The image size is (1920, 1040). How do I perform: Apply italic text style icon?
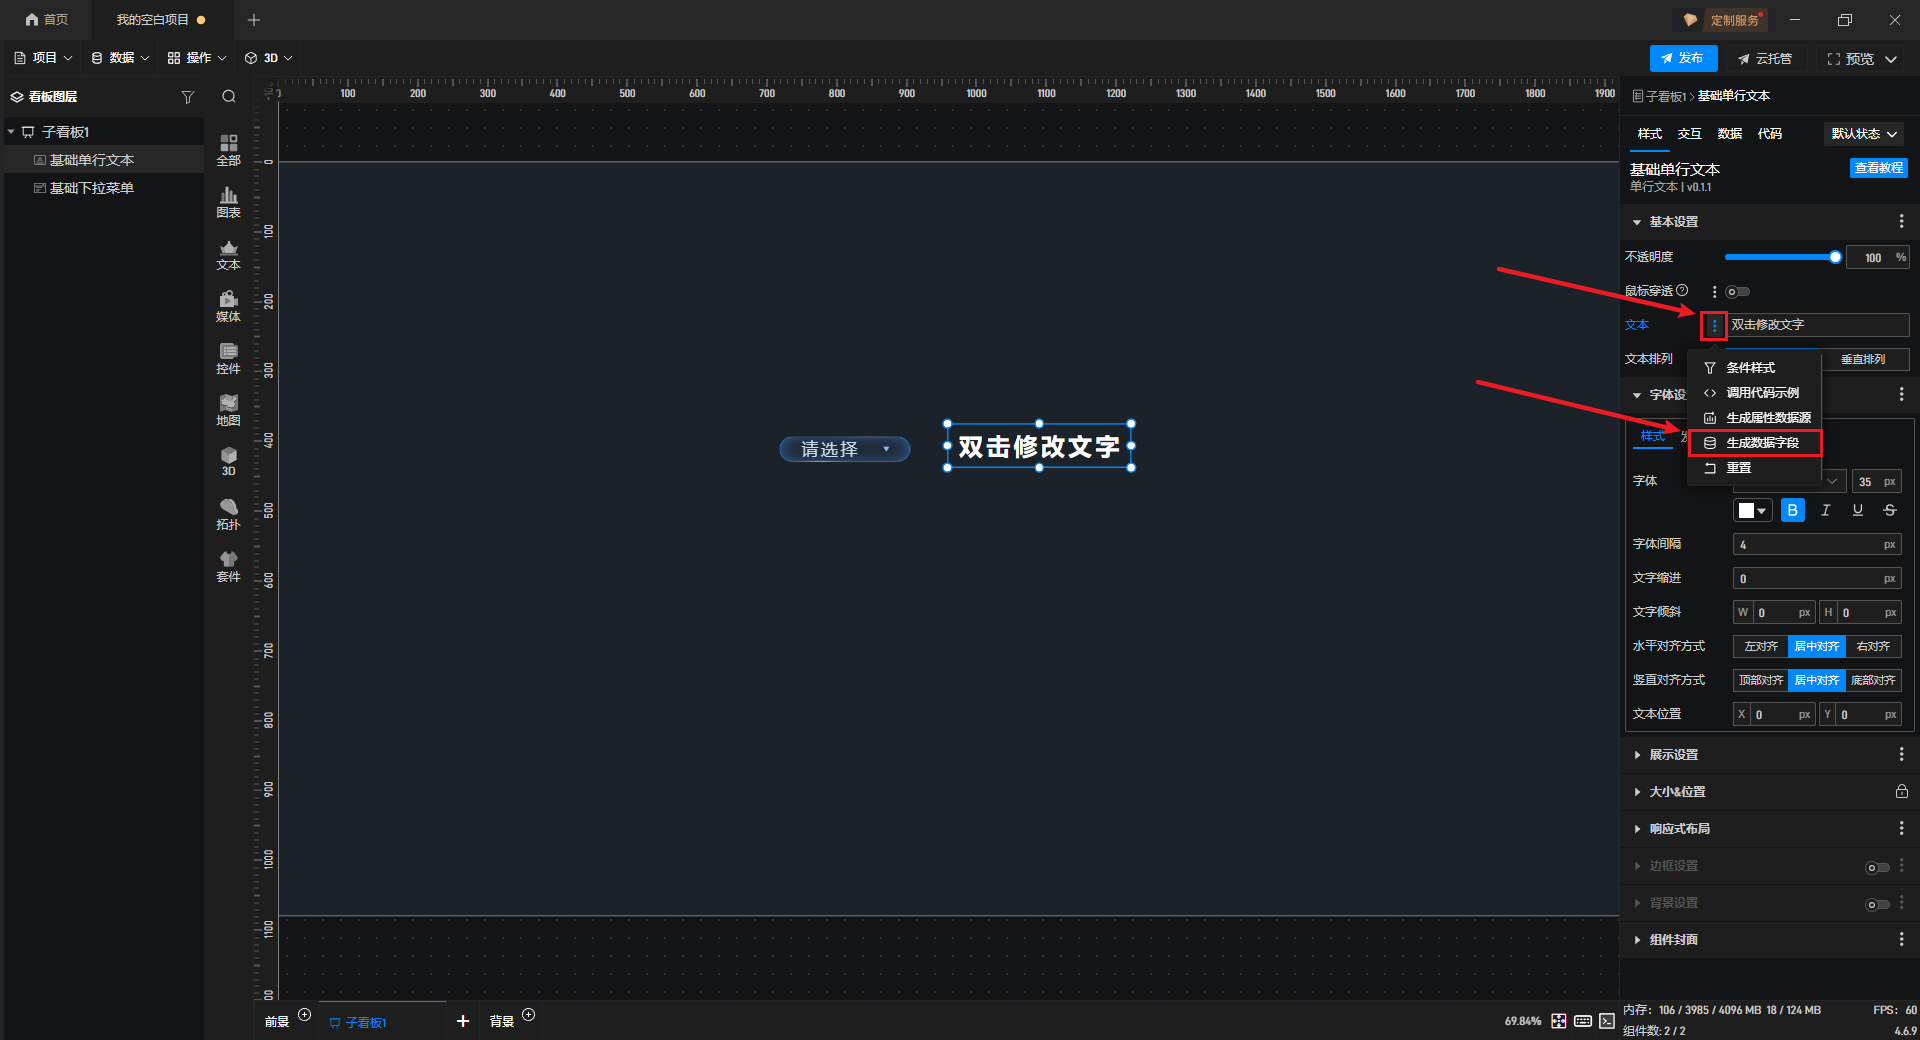tap(1825, 510)
